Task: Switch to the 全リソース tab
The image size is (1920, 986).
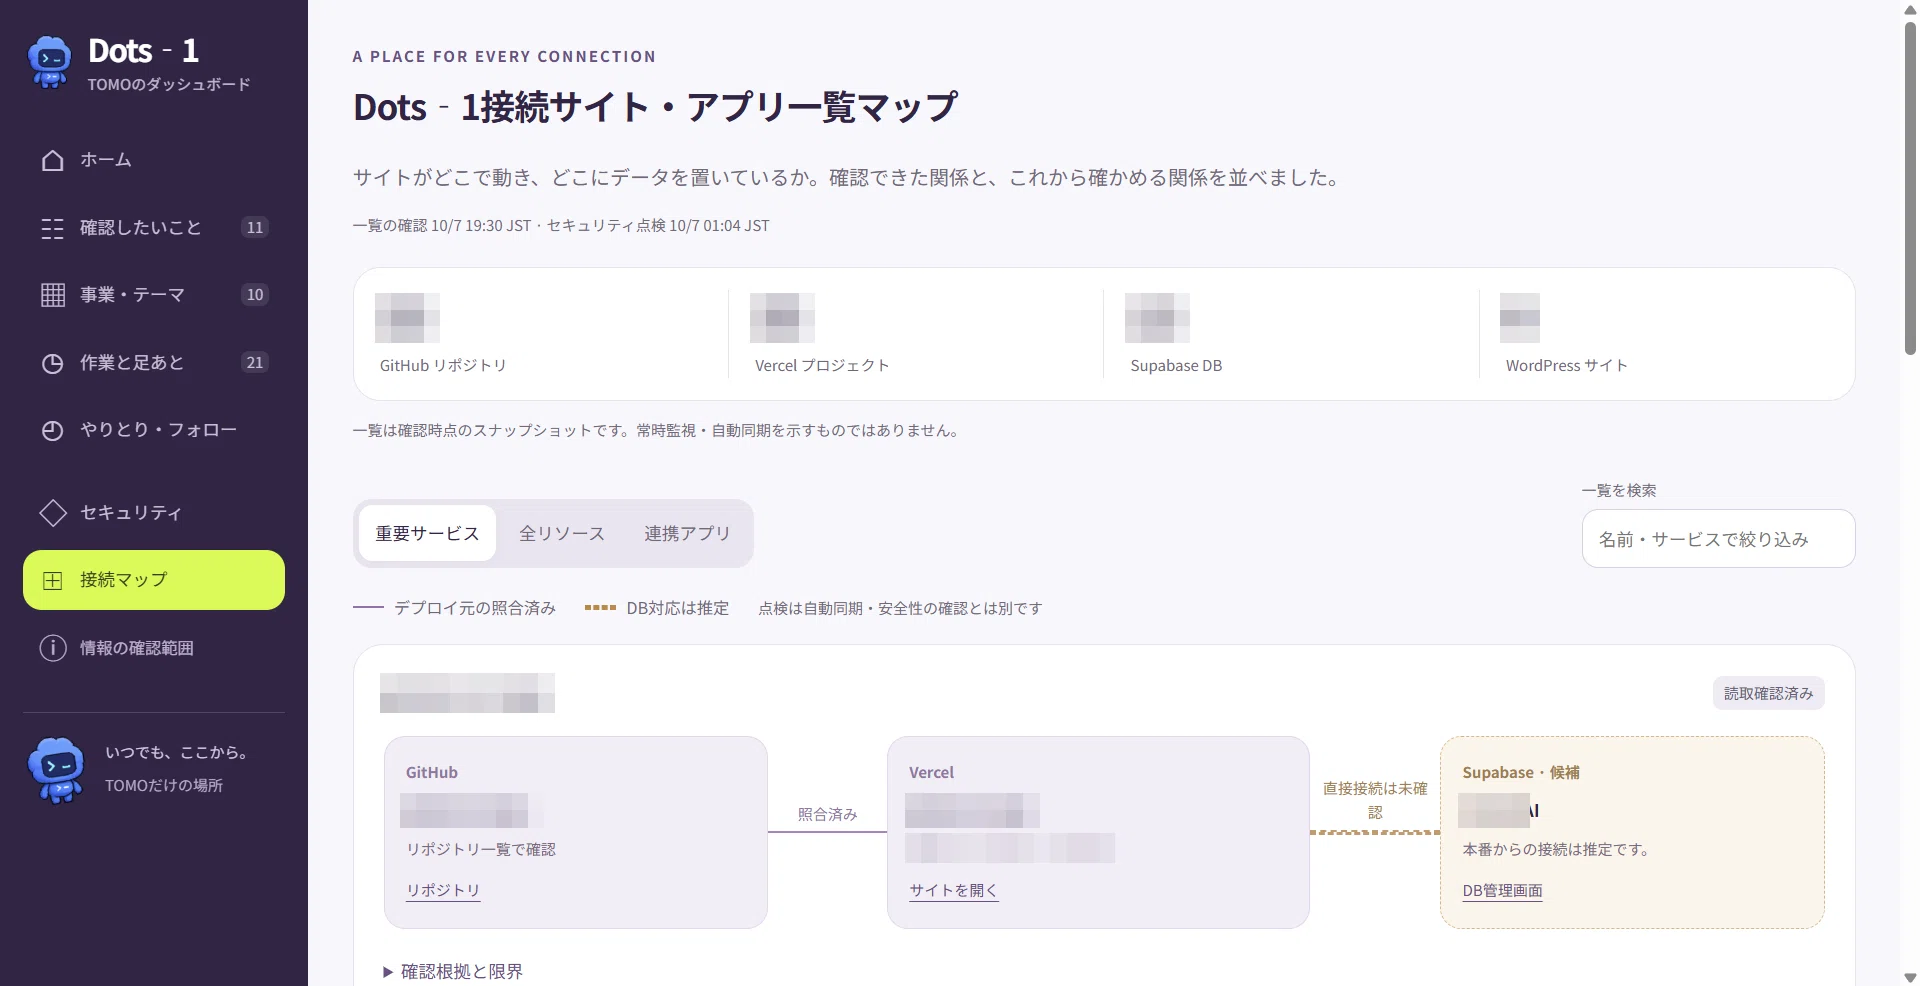Action: pos(562,534)
